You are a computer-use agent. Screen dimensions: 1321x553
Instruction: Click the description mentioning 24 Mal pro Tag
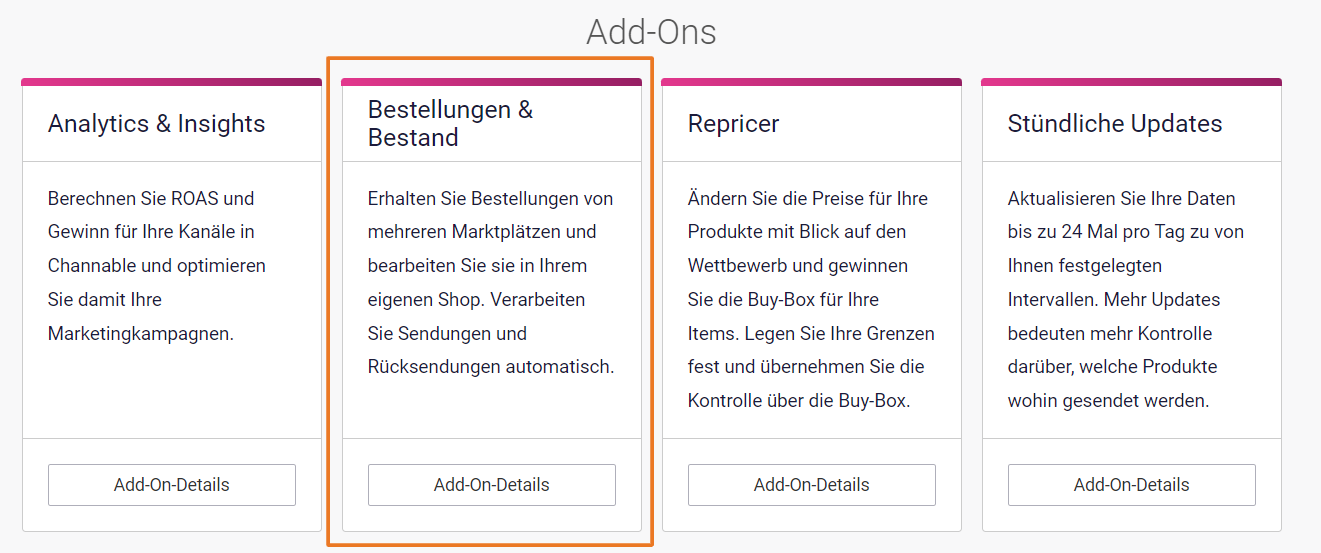1125,300
